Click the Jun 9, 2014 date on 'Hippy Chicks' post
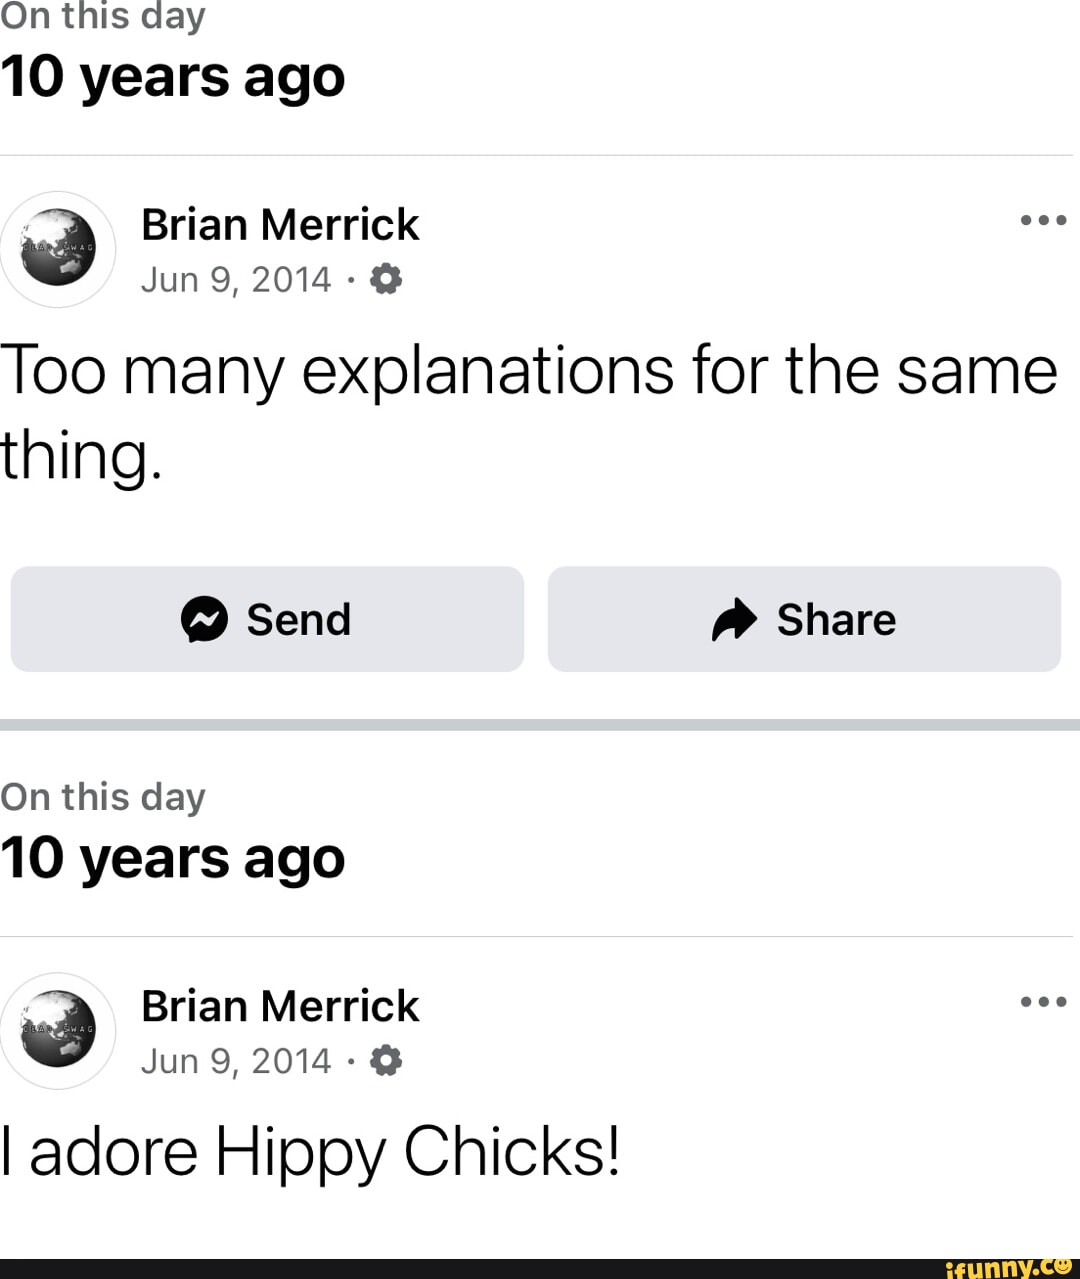This screenshot has height=1279, width=1080. click(x=236, y=1061)
